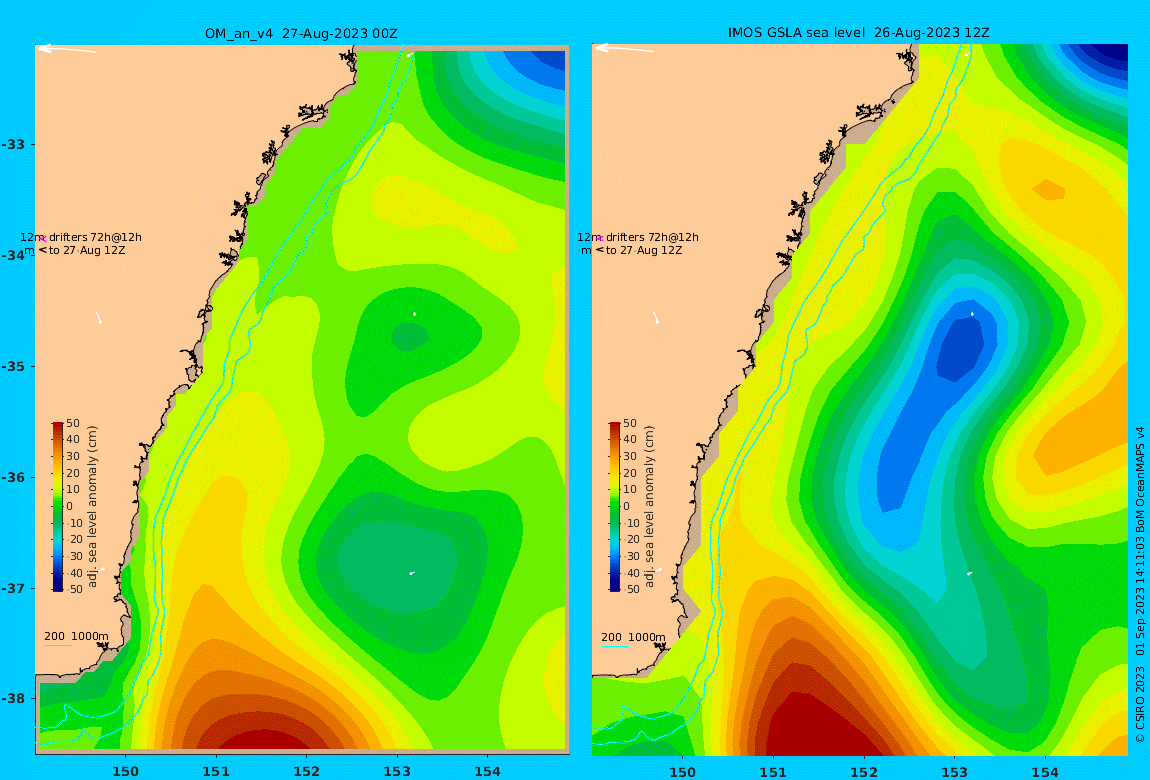Select magenta drifter marker in OM_an_v4 panel

[43, 238]
